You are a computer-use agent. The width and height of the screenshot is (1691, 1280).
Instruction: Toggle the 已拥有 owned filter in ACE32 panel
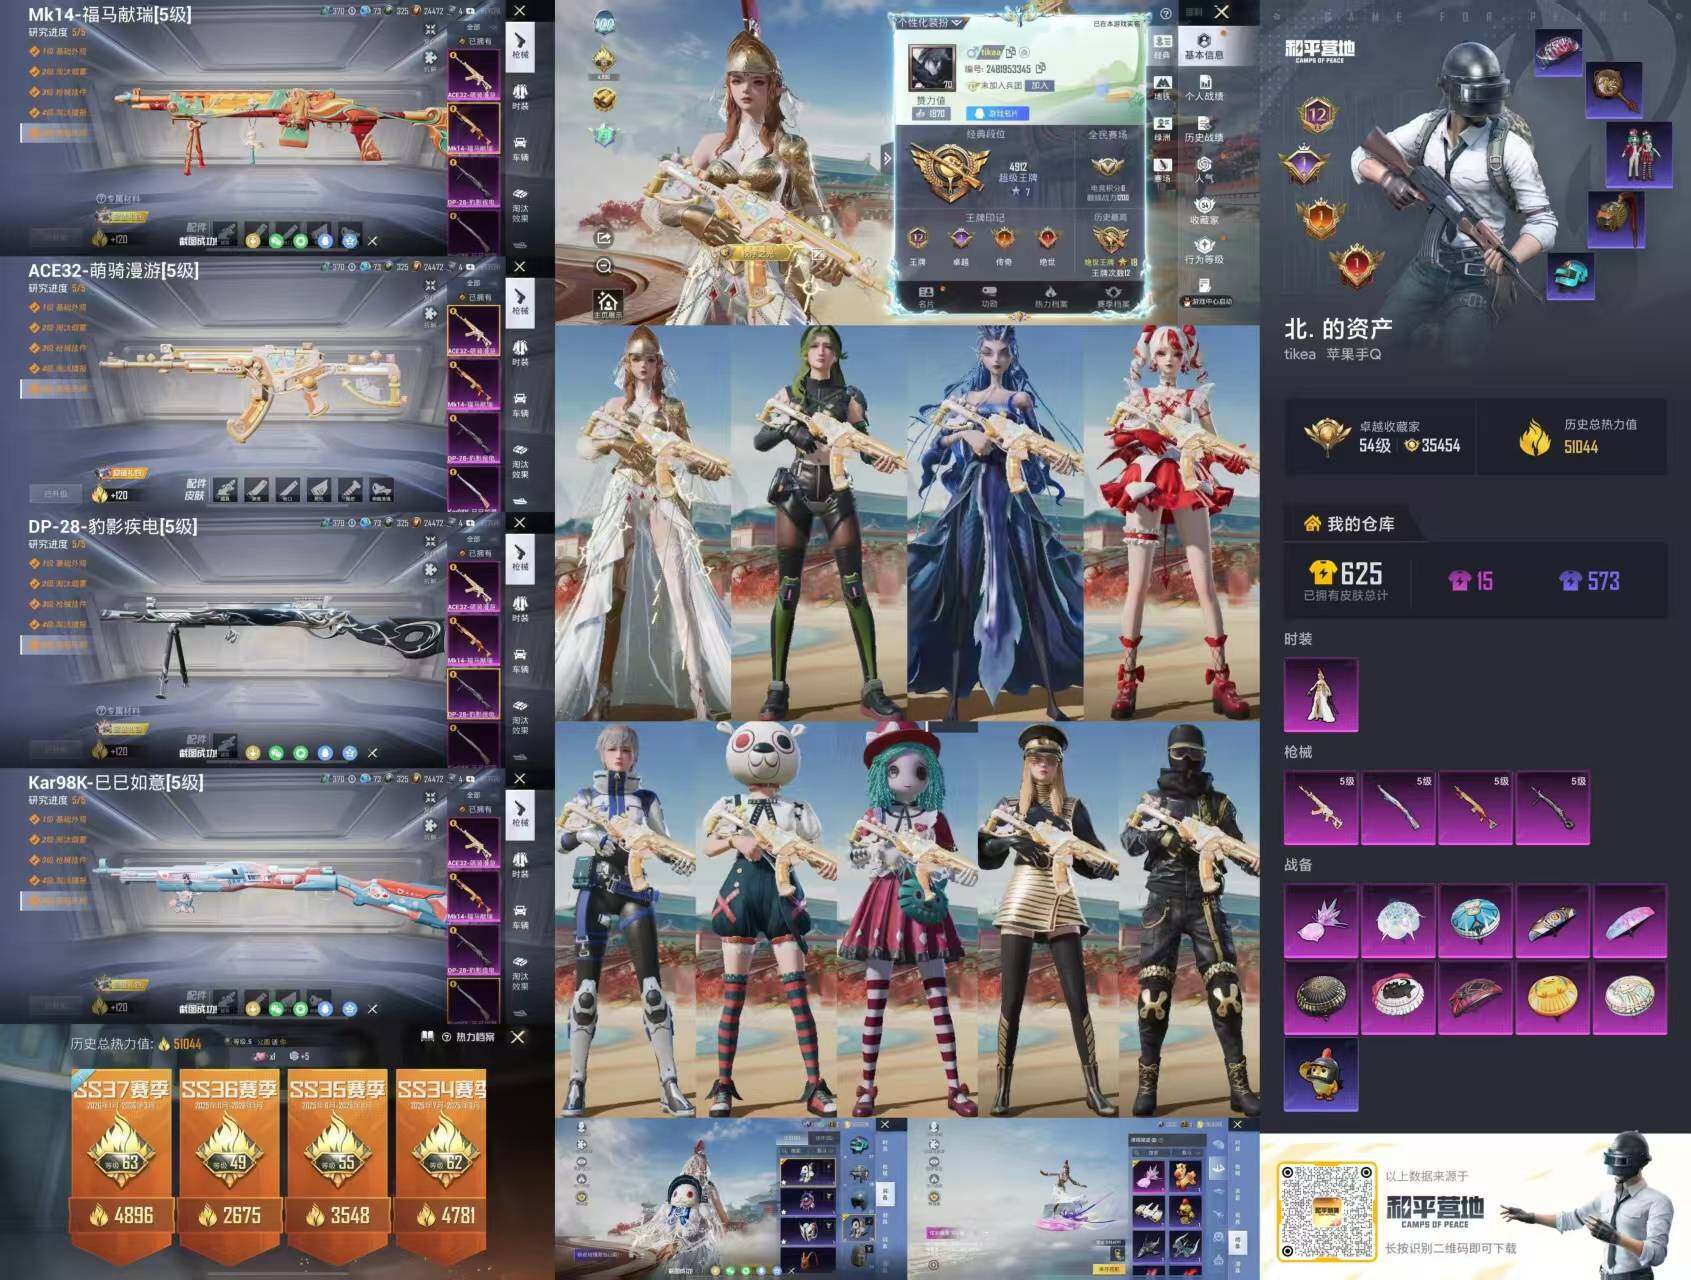pyautogui.click(x=474, y=298)
